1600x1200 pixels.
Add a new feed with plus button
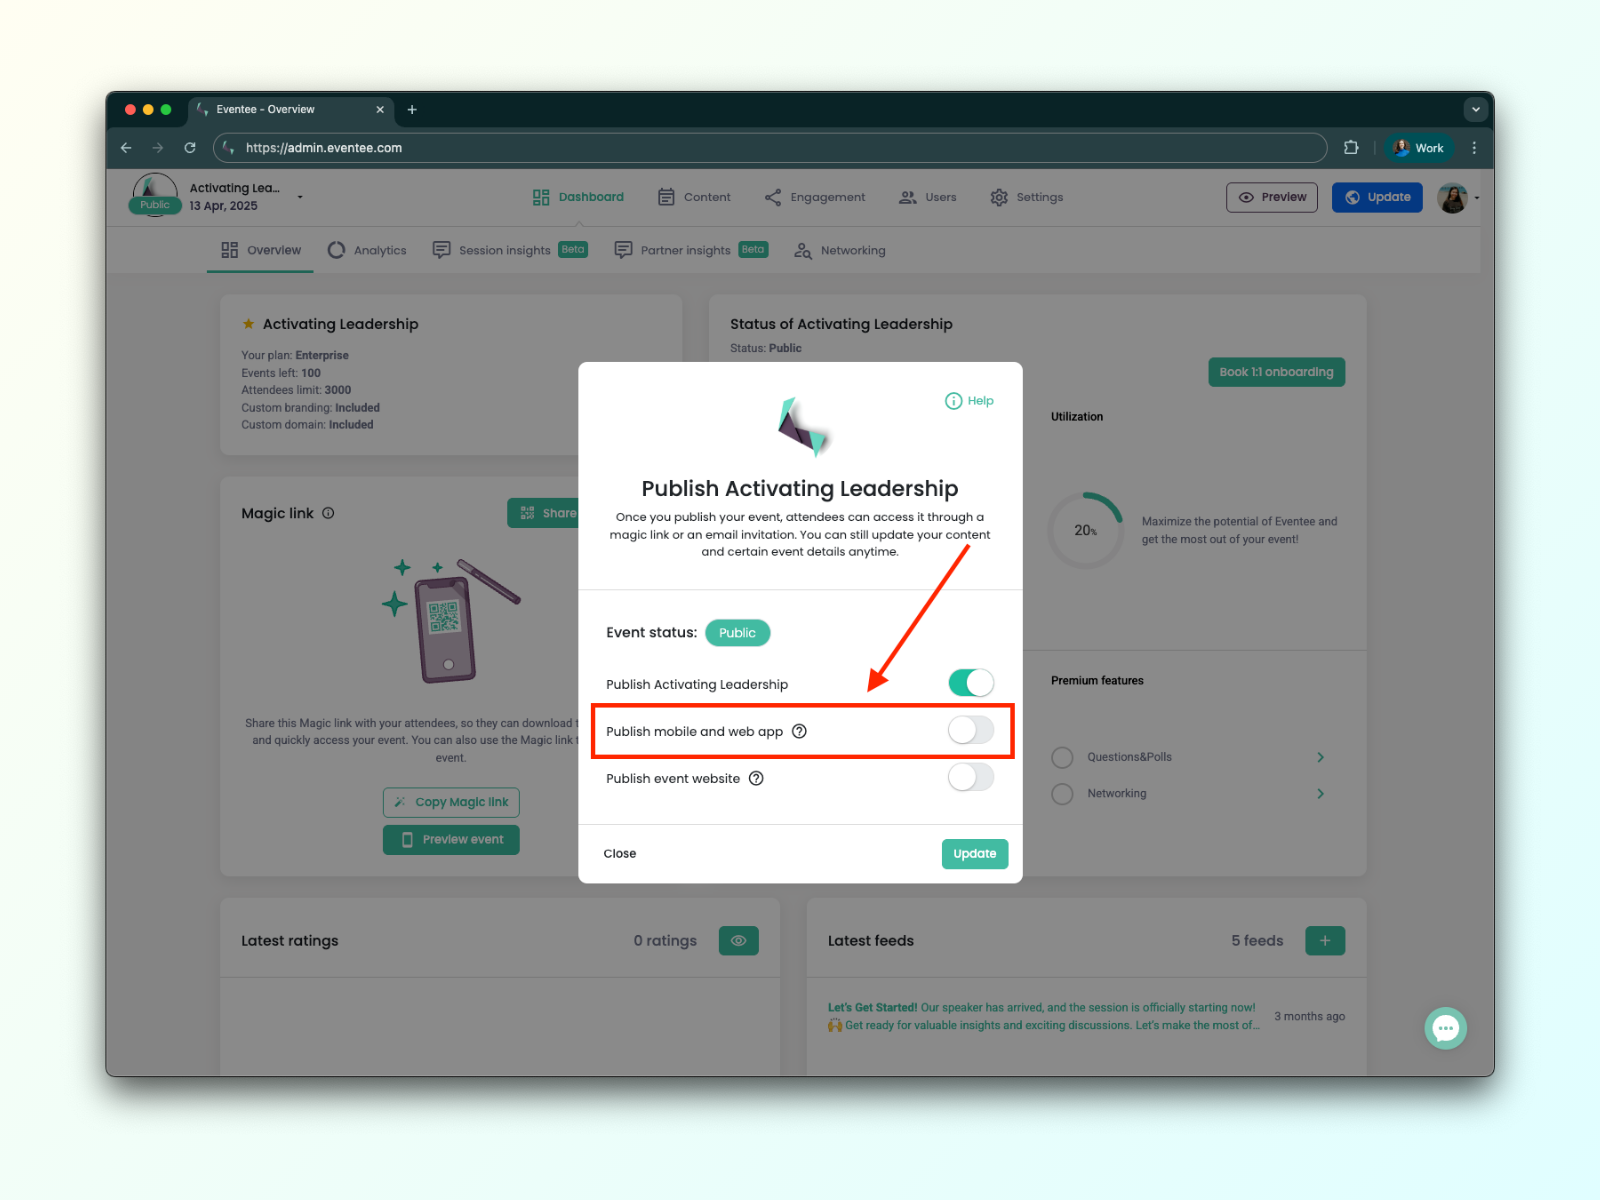(x=1325, y=941)
